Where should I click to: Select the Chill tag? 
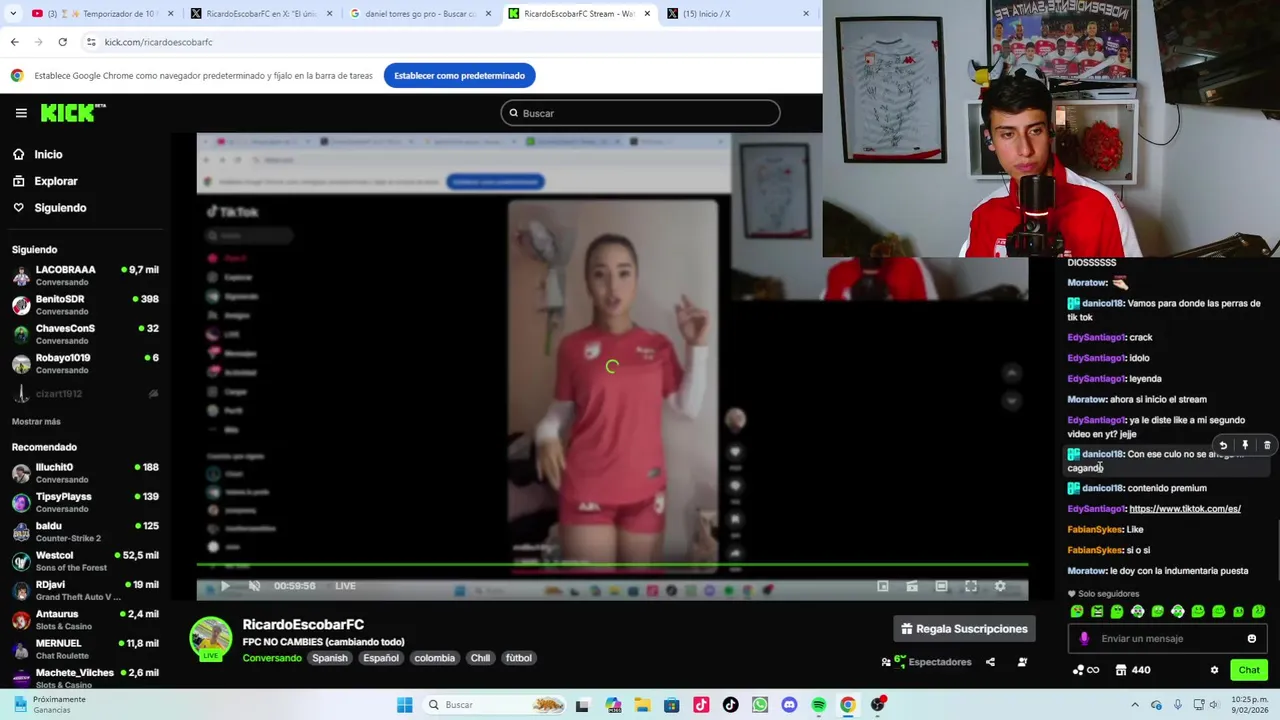pyautogui.click(x=480, y=658)
